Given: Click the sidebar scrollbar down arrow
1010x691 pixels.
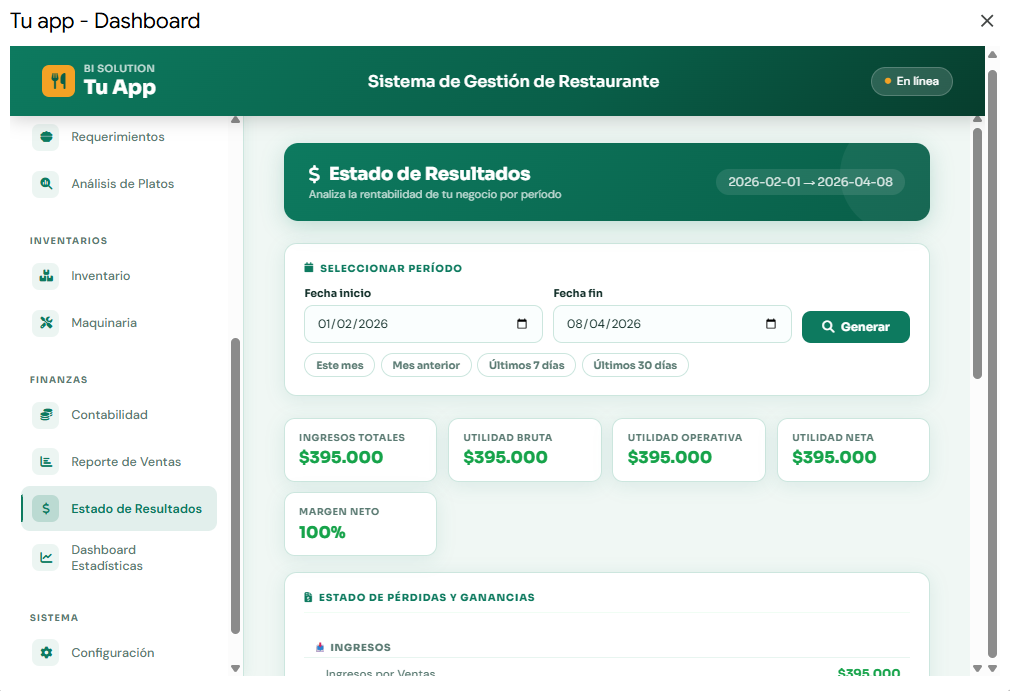Looking at the screenshot, I should pyautogui.click(x=236, y=668).
